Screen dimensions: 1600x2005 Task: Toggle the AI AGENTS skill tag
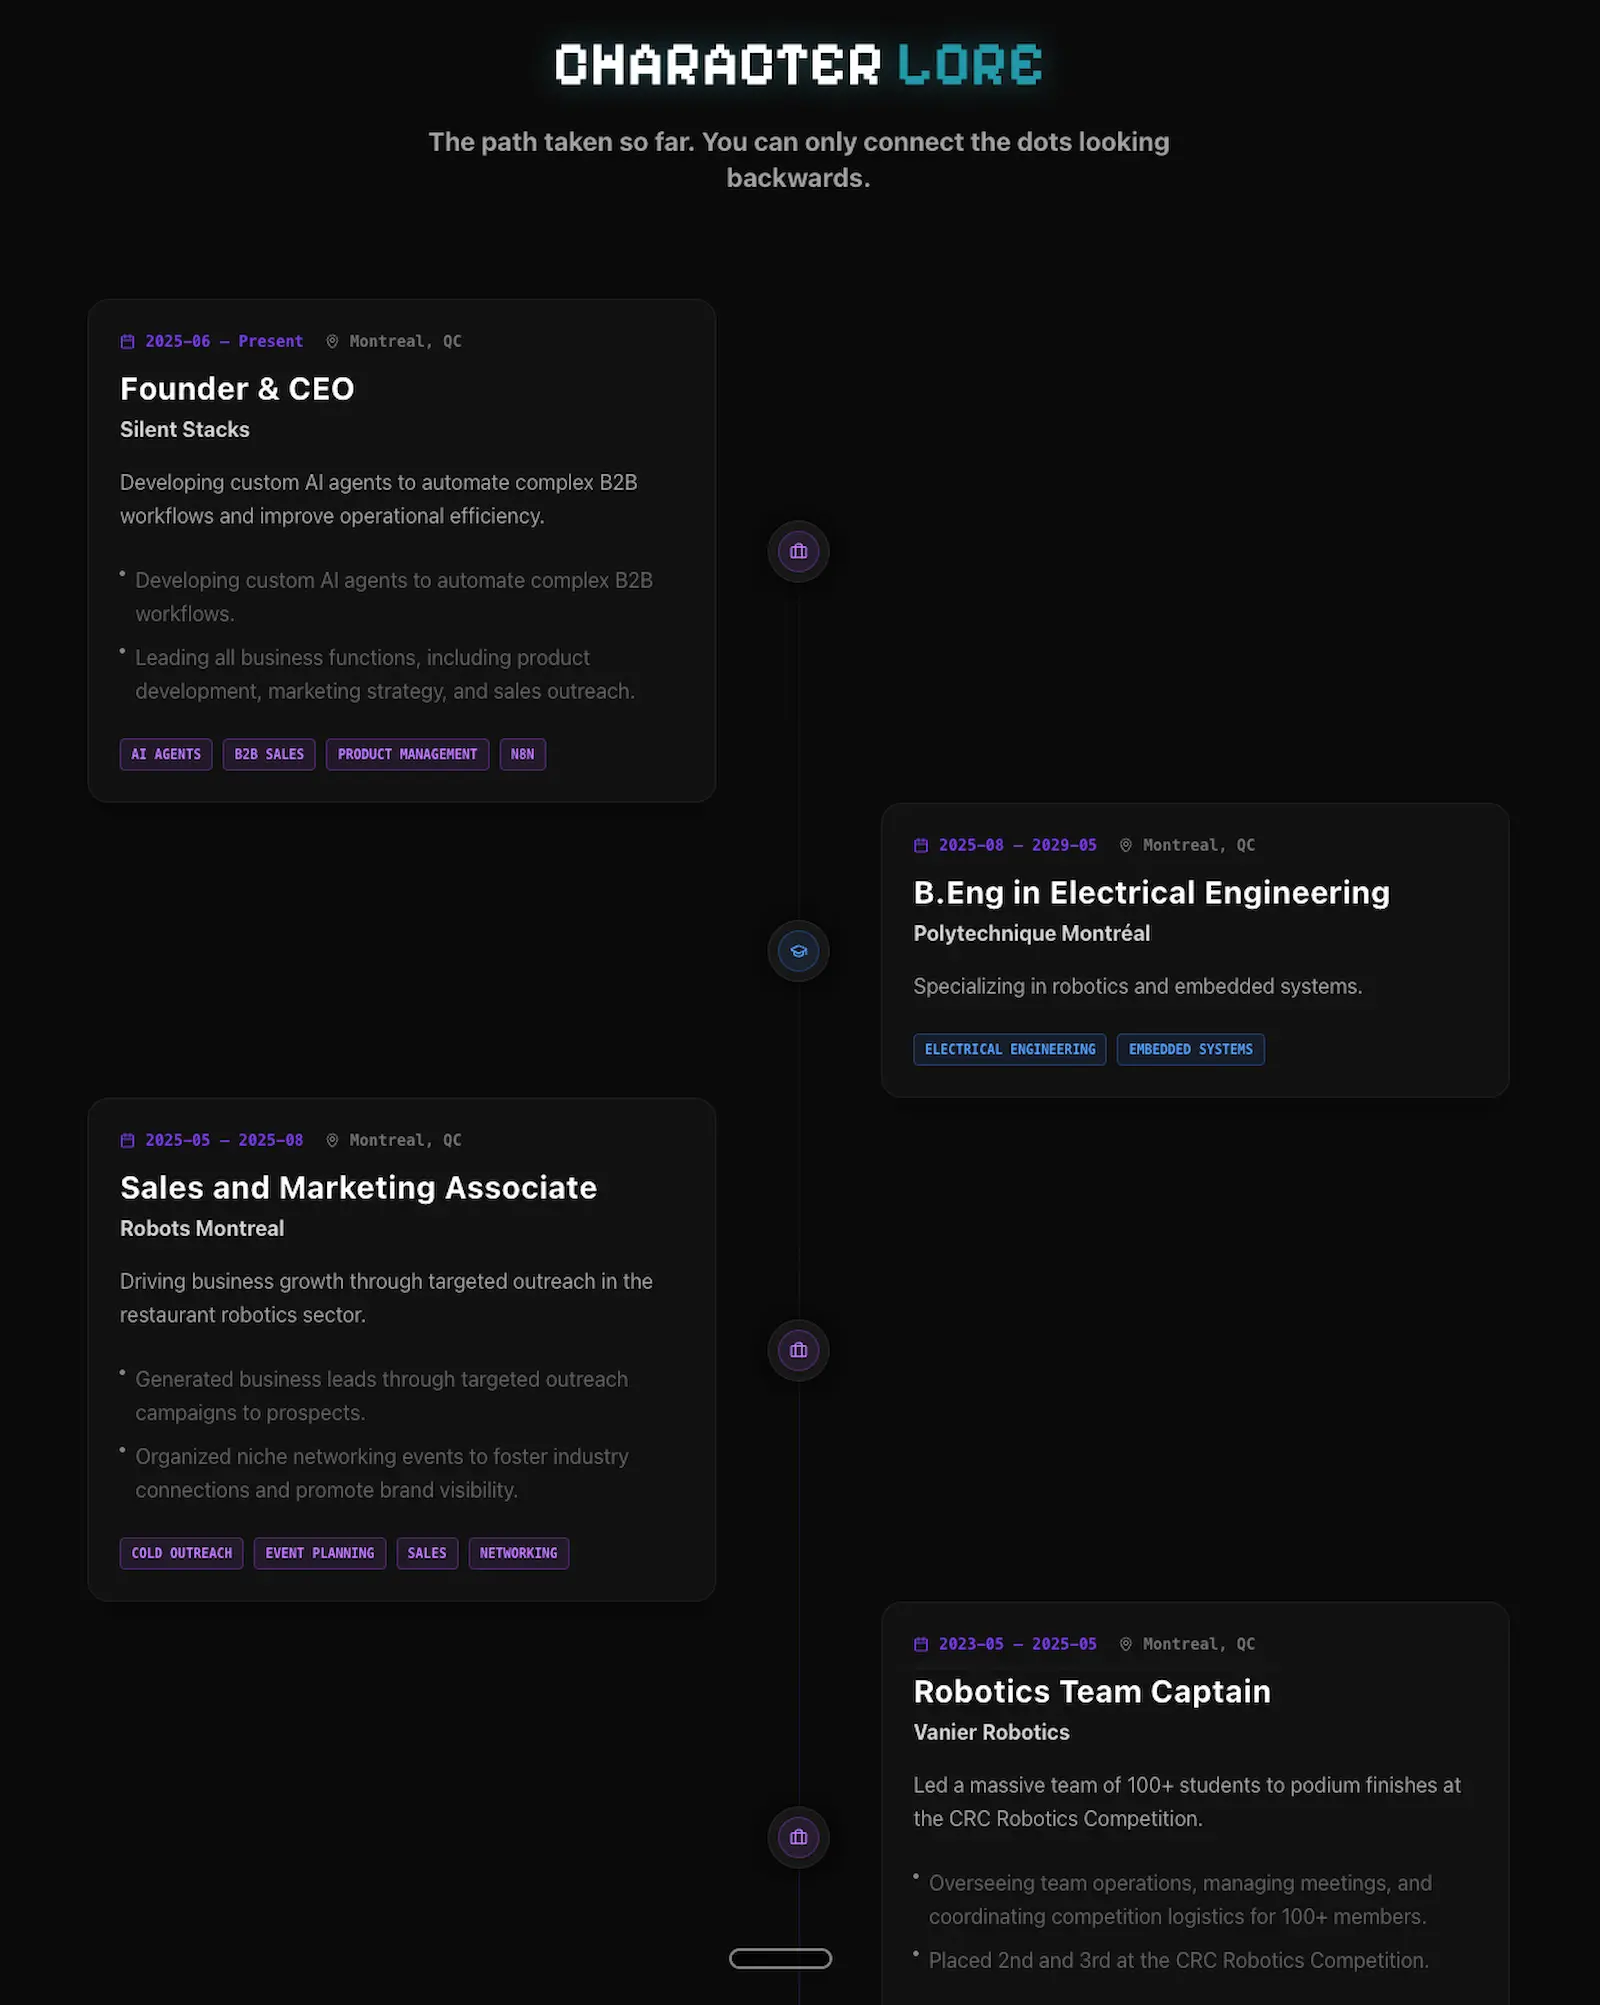165,754
